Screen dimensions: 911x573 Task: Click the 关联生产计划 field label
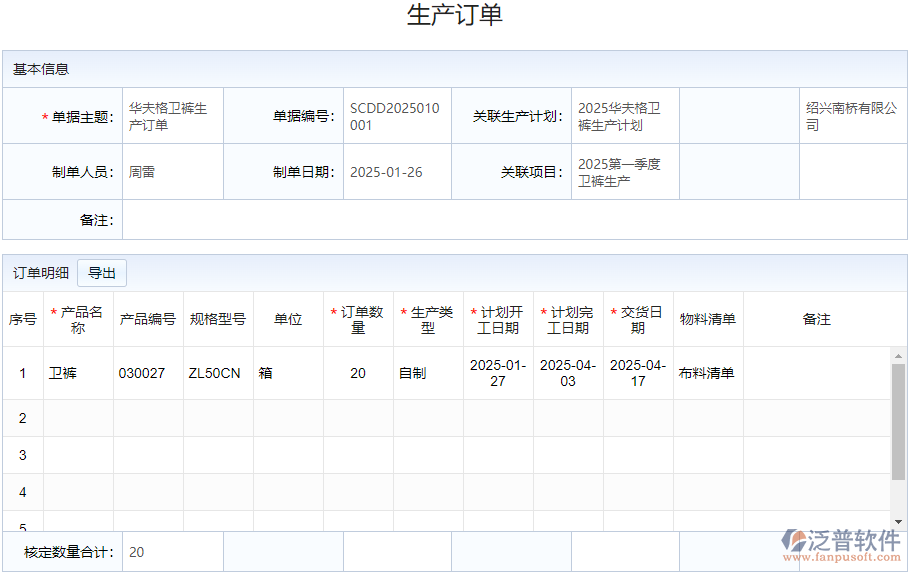(x=518, y=116)
